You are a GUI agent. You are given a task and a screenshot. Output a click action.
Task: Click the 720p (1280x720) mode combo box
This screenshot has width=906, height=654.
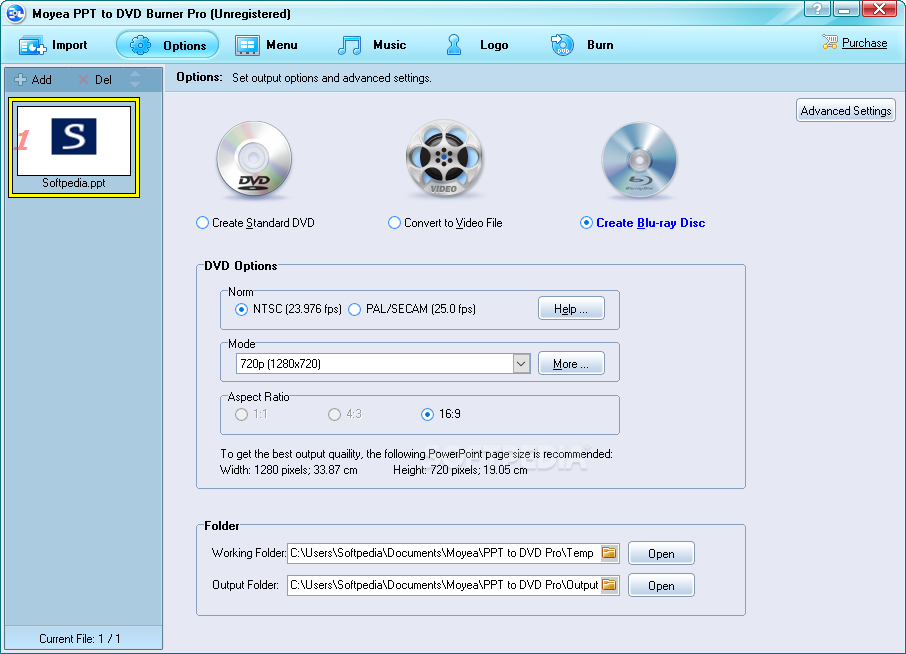click(x=383, y=363)
